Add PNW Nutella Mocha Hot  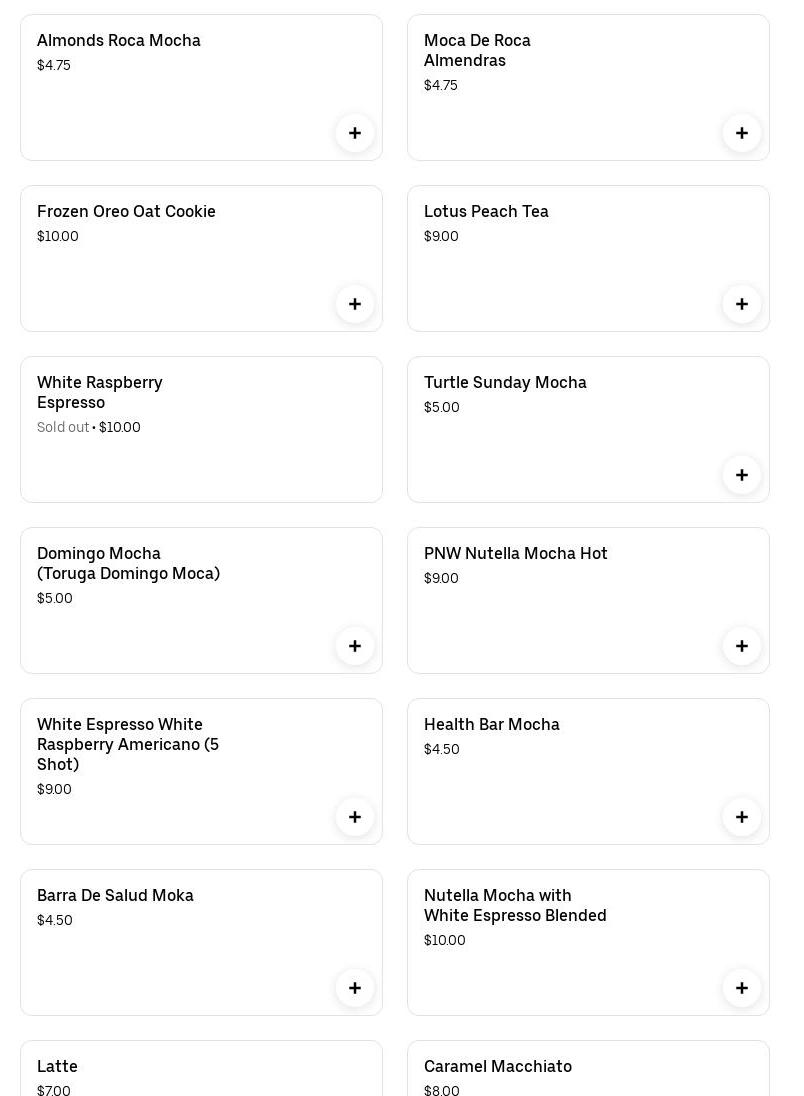click(x=742, y=646)
